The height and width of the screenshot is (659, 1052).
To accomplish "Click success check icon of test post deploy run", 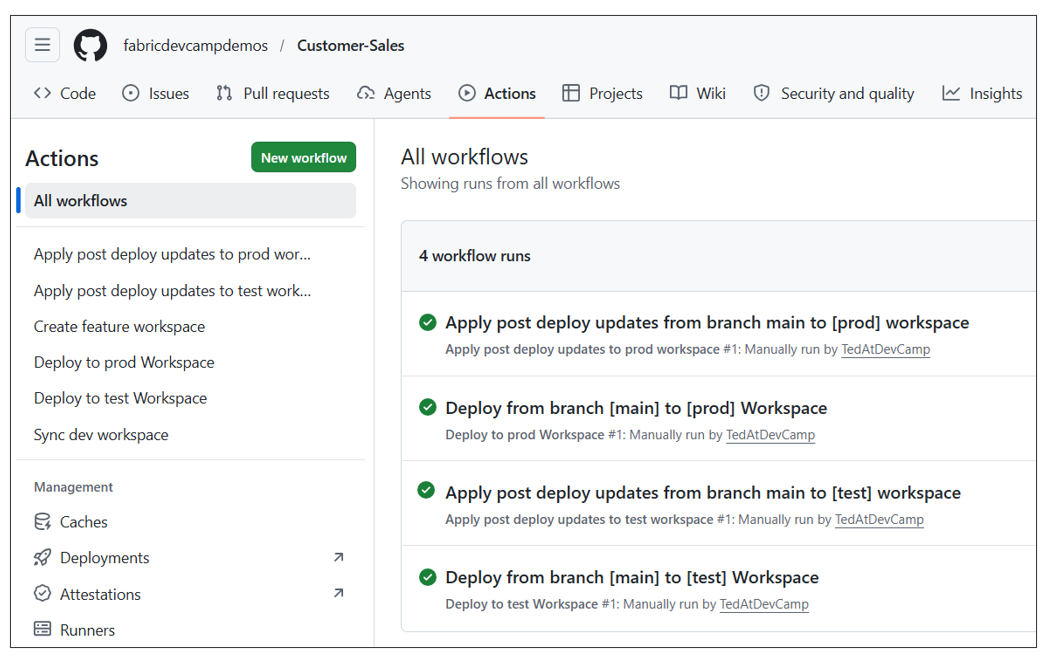I will 426,490.
